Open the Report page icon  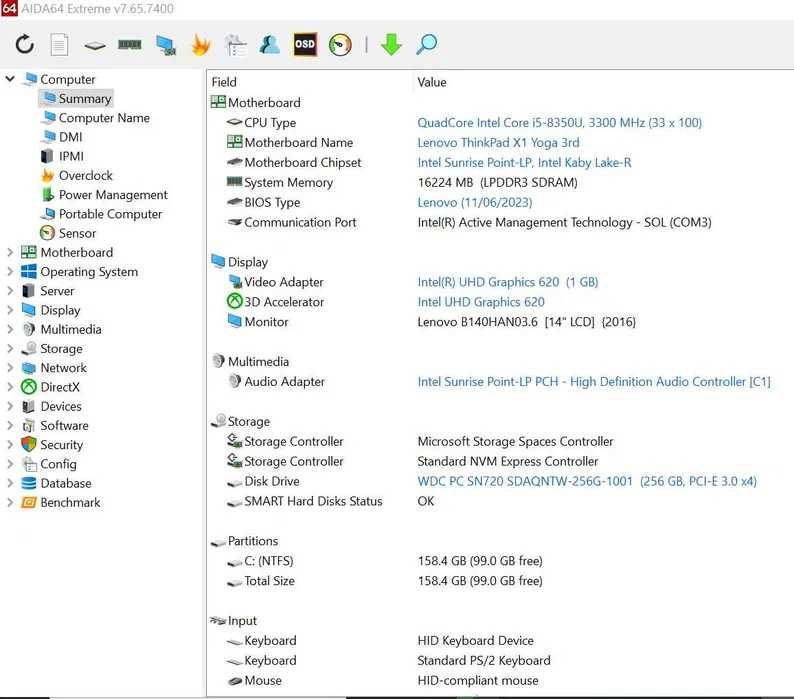59,45
